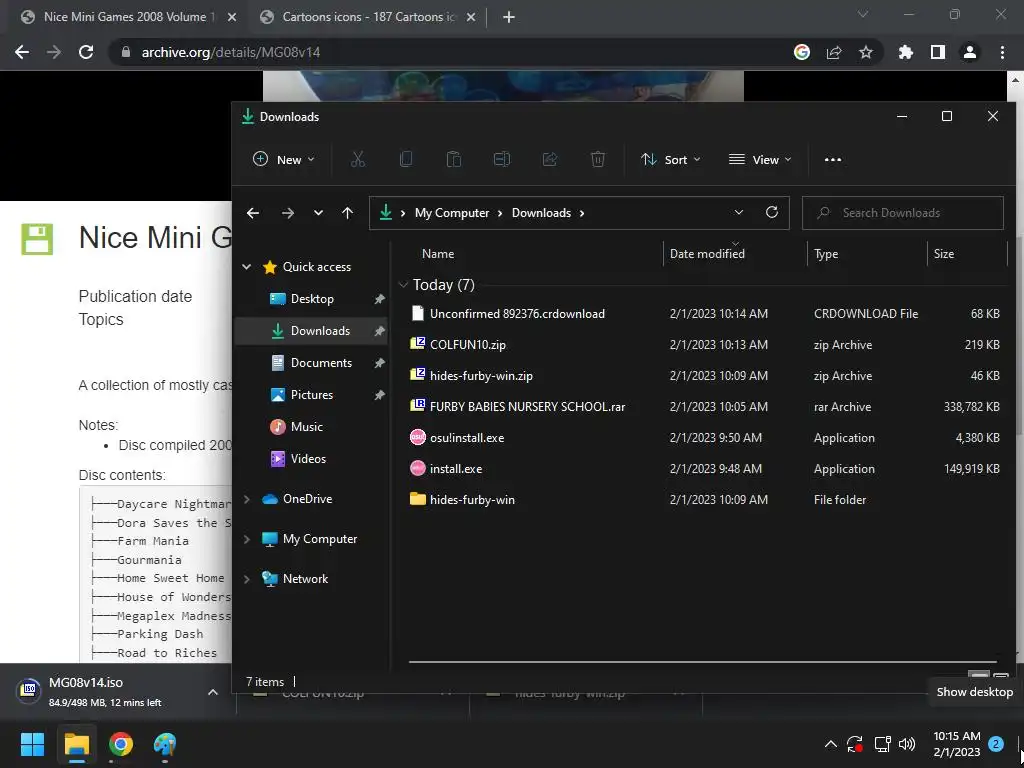The image size is (1024, 768).
Task: Open the View dropdown
Action: point(760,159)
